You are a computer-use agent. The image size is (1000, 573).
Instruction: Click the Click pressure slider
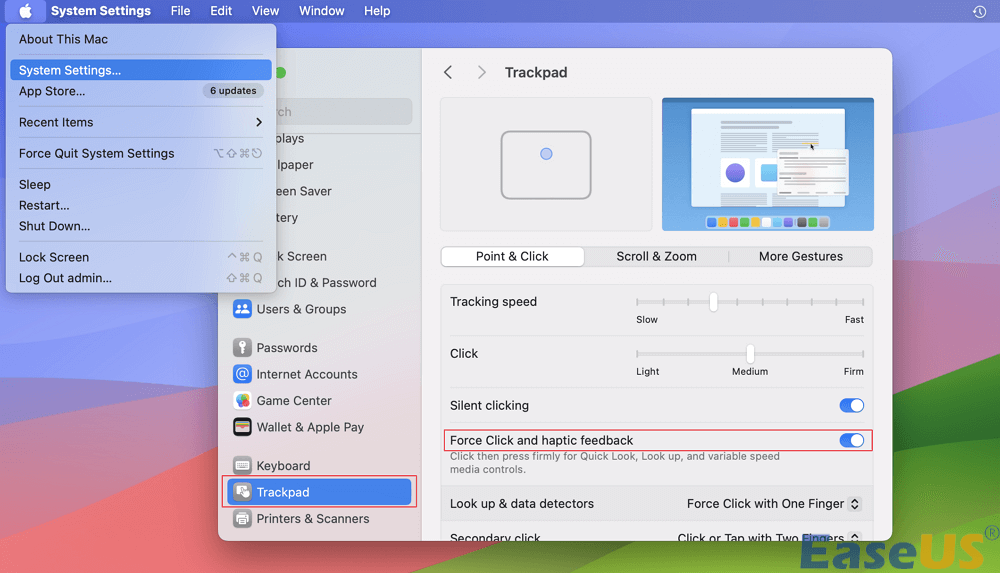pos(750,353)
